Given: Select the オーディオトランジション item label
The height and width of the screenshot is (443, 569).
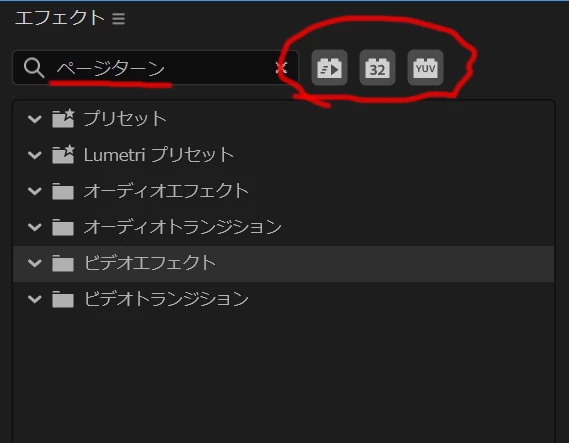Looking at the screenshot, I should [x=183, y=227].
